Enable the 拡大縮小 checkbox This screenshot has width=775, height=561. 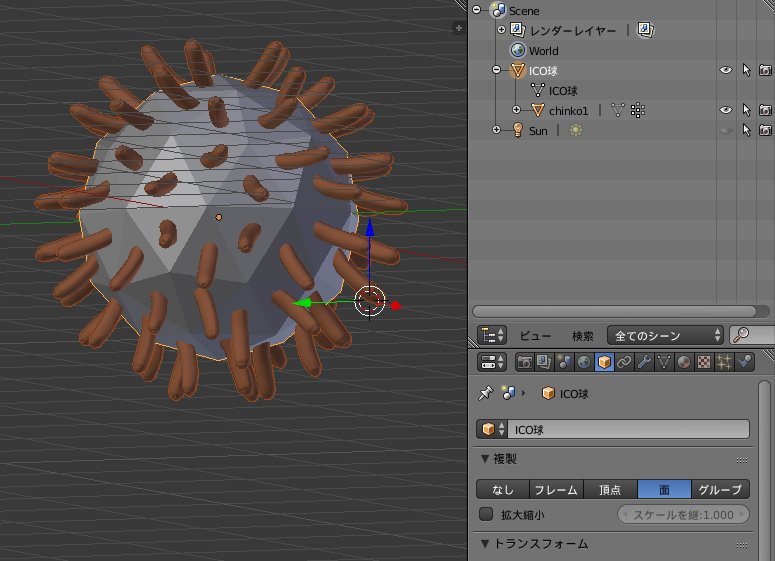click(486, 514)
